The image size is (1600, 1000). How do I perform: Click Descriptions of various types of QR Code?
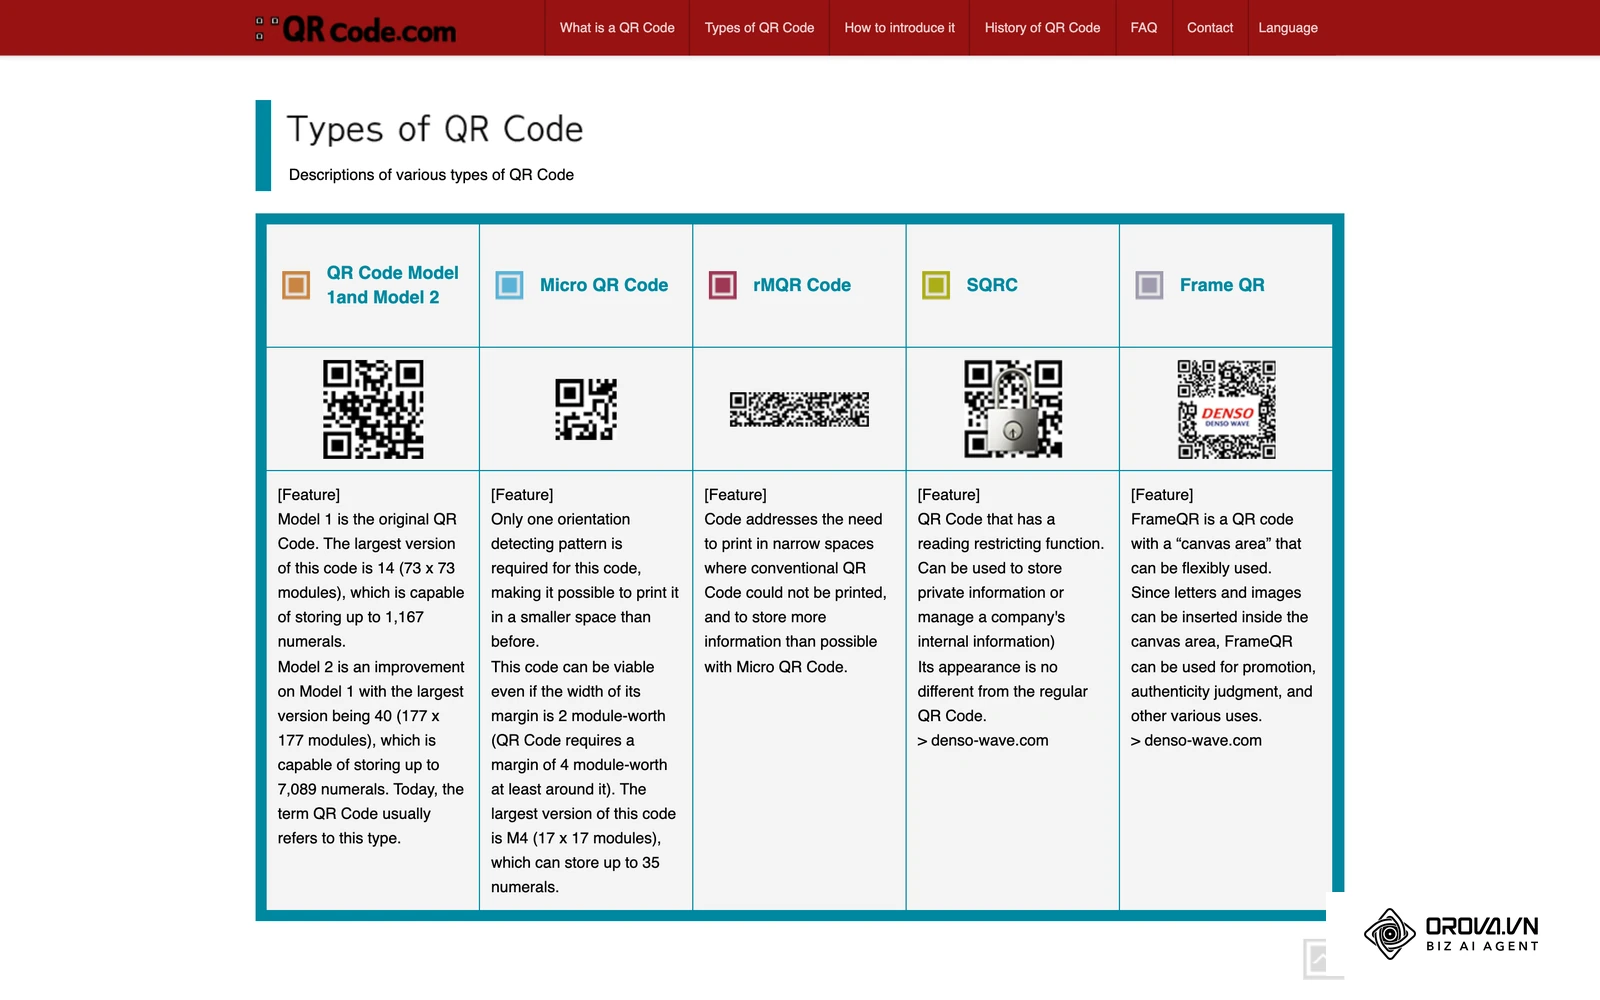pyautogui.click(x=431, y=175)
